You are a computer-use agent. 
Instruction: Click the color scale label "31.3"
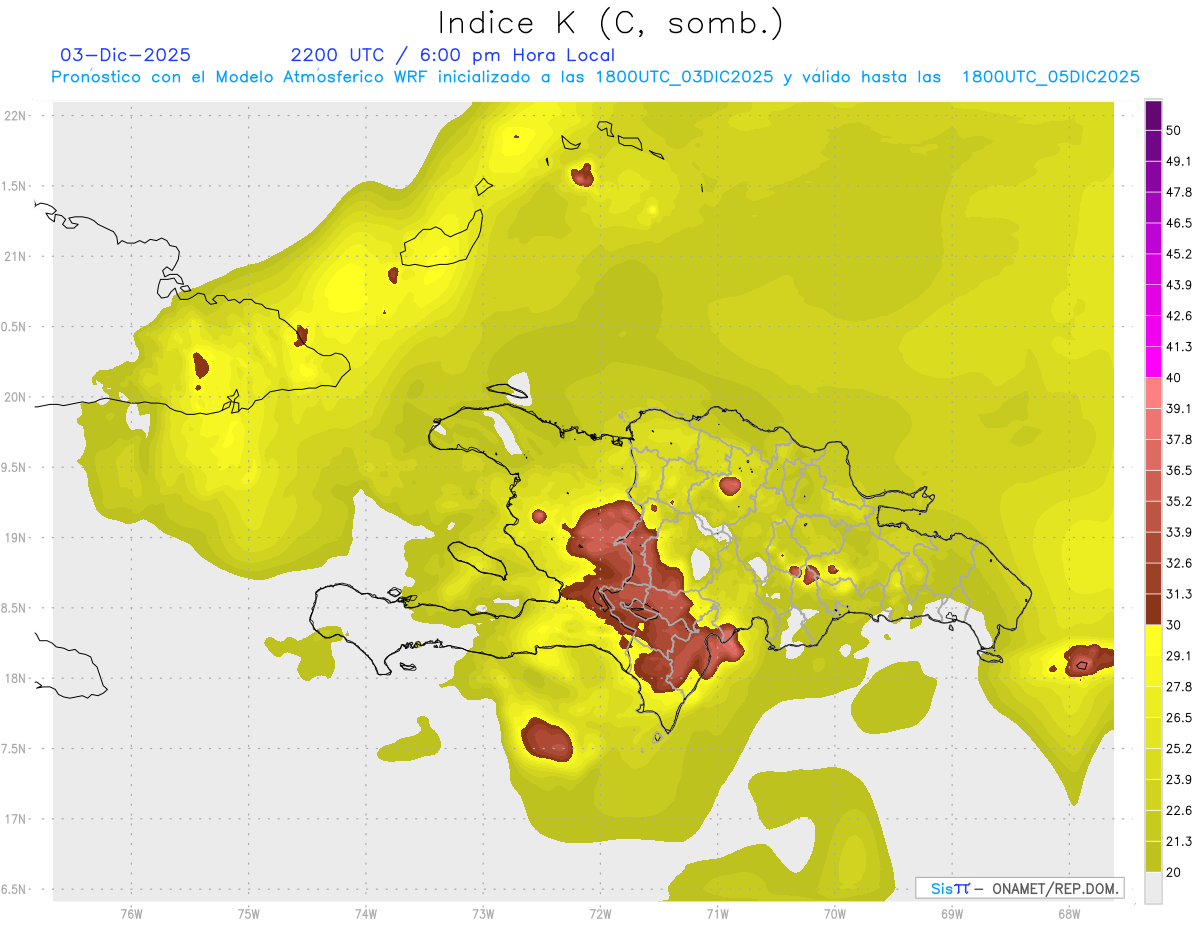tap(1179, 594)
